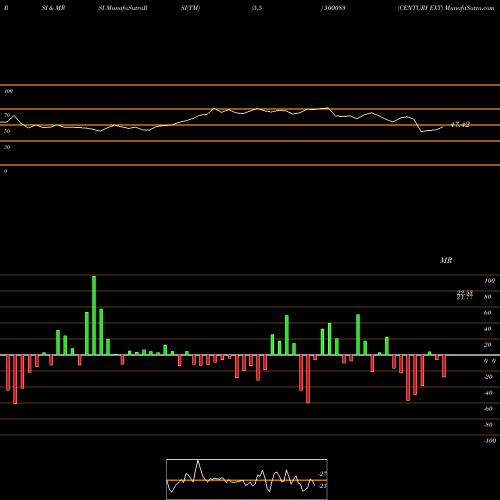
Task: Click the 0 label on the left RSI axis
Action: [x=5, y=171]
